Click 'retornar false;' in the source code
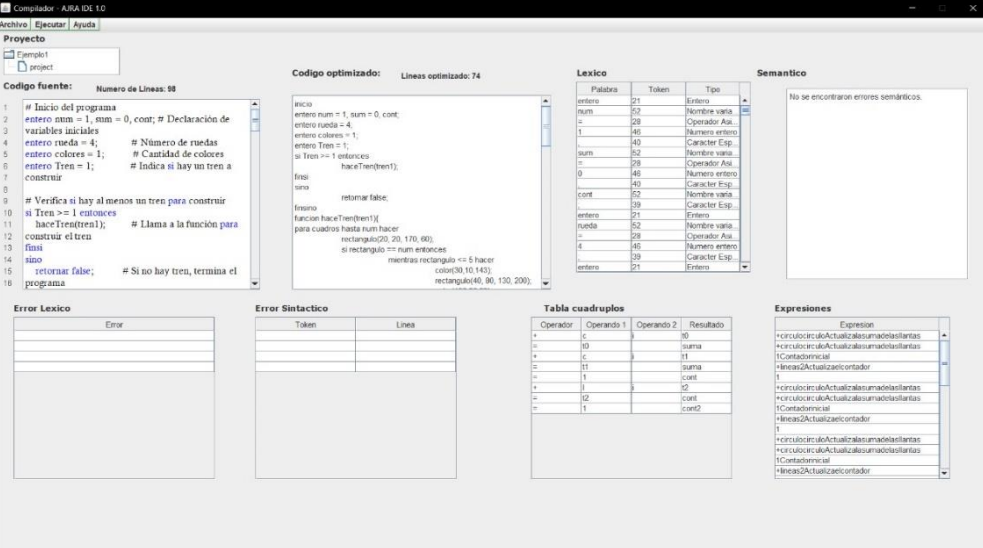This screenshot has width=983, height=548. click(x=64, y=271)
